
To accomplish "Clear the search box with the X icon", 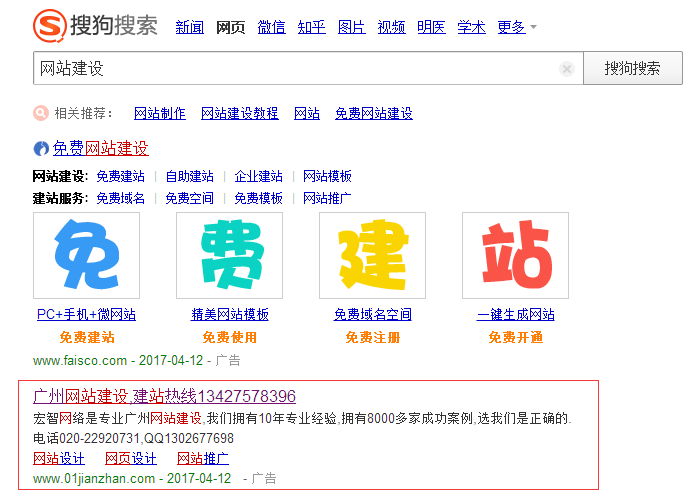I will click(x=567, y=69).
